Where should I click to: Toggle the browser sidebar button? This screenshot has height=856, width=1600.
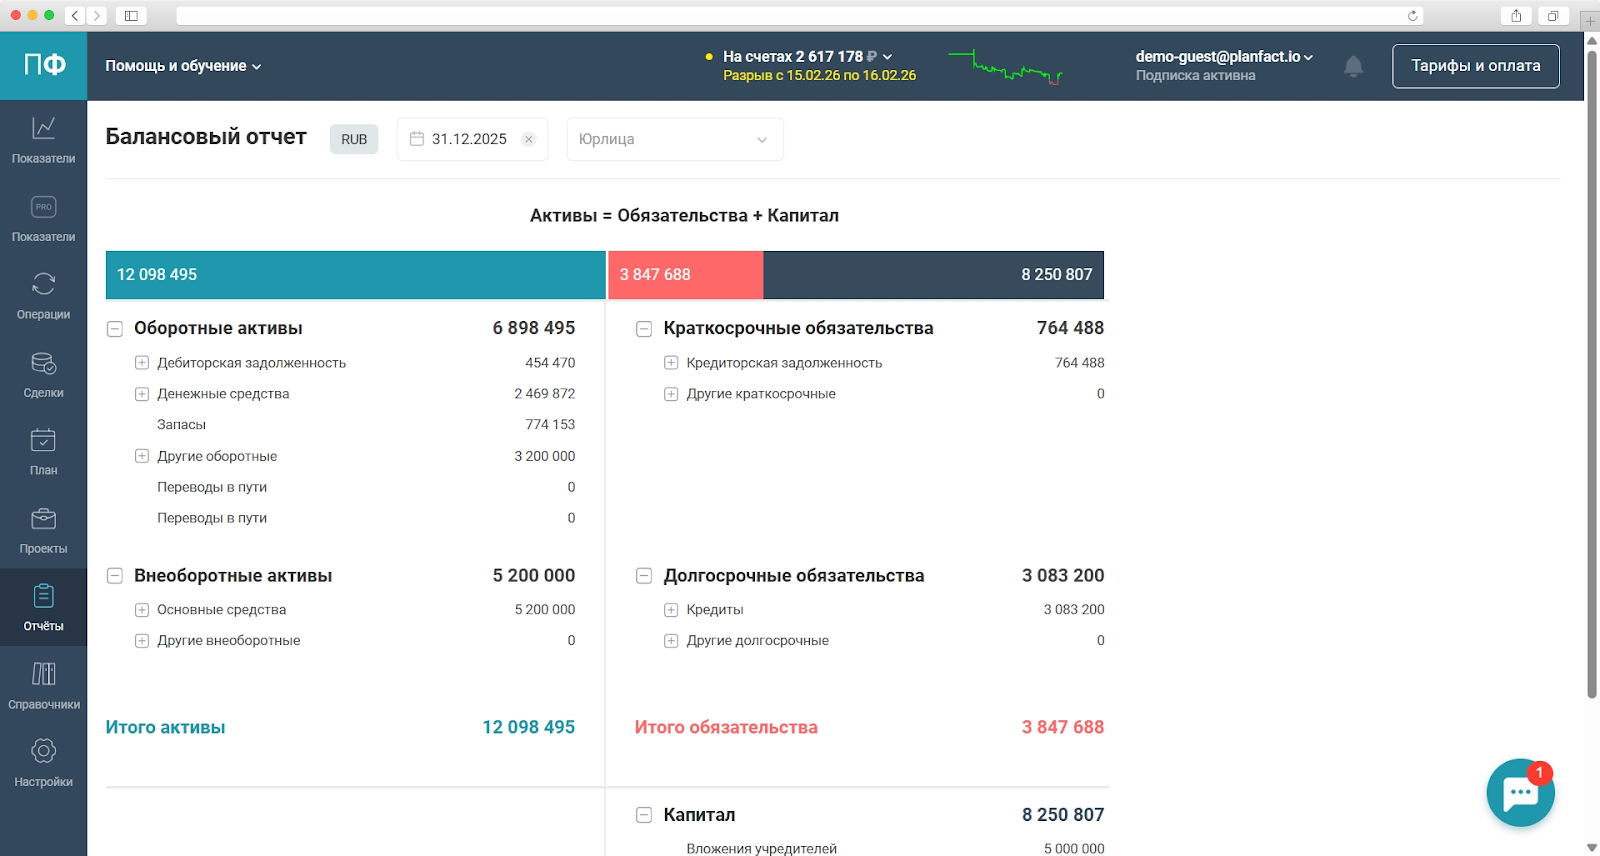point(131,15)
